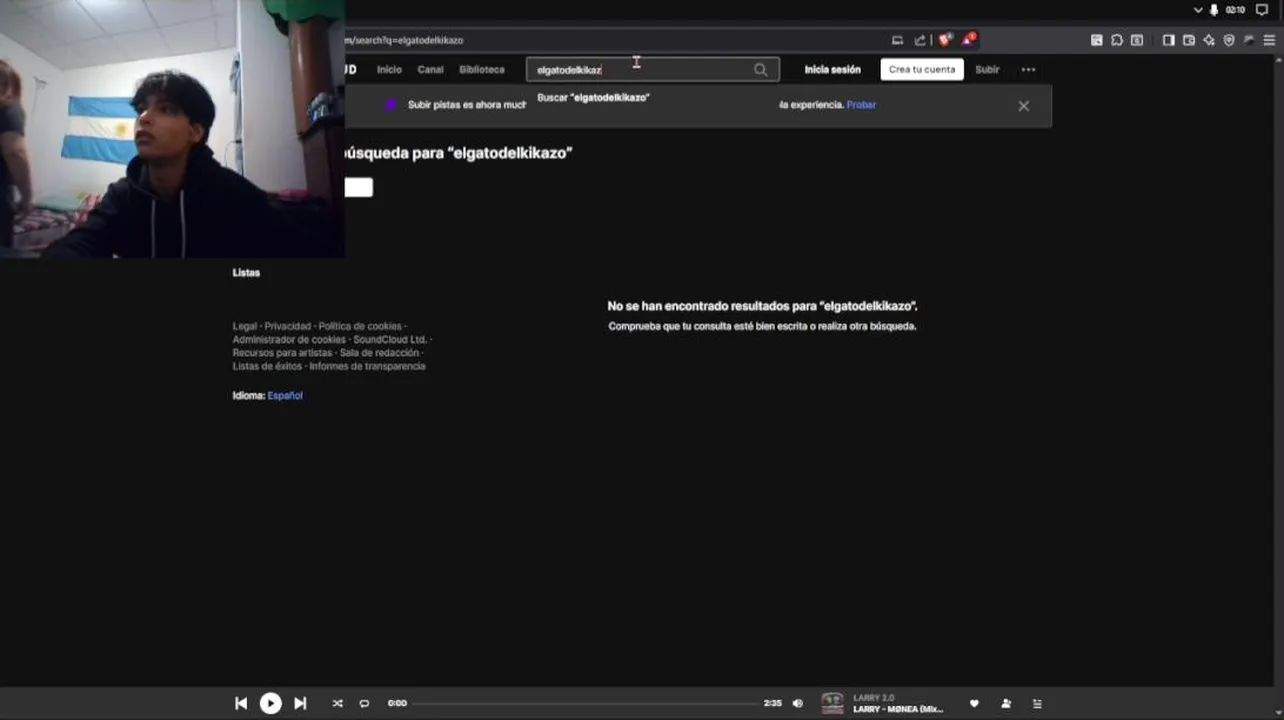Toggle repeat mode in player
This screenshot has width=1284, height=720.
tap(364, 704)
